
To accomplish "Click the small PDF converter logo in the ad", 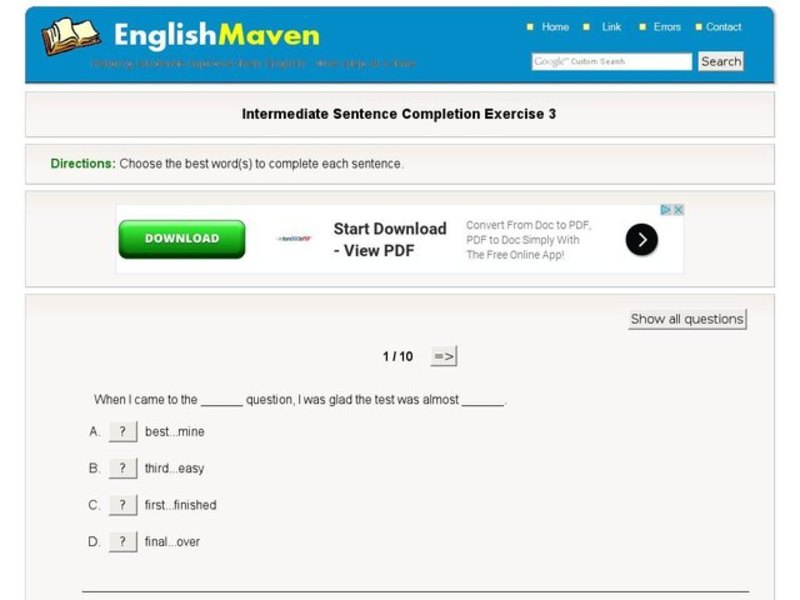I will (293, 240).
